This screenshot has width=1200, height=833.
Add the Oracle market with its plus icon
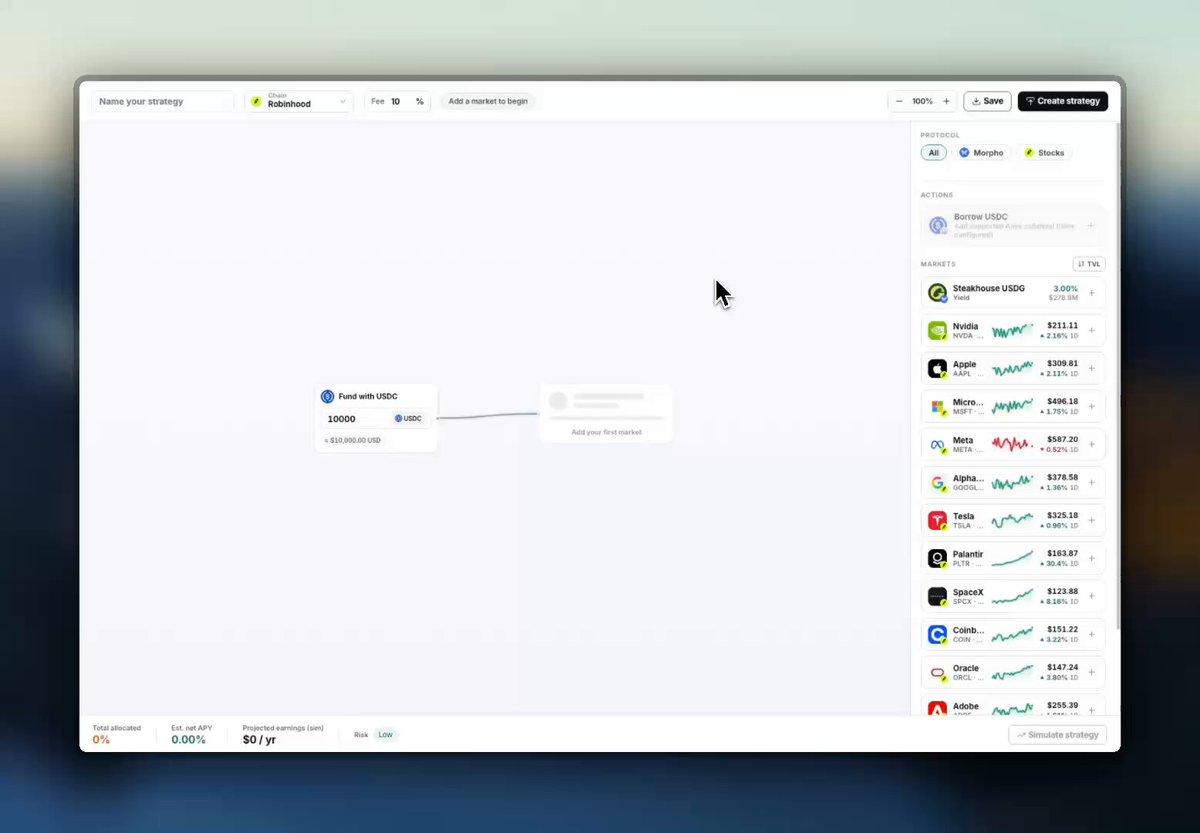pyautogui.click(x=1091, y=672)
